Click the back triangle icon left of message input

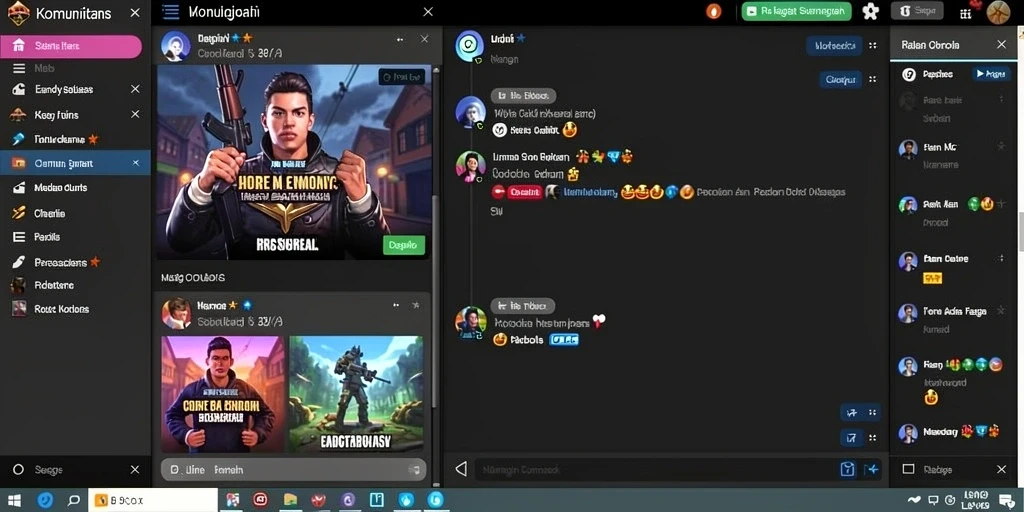[x=461, y=469]
